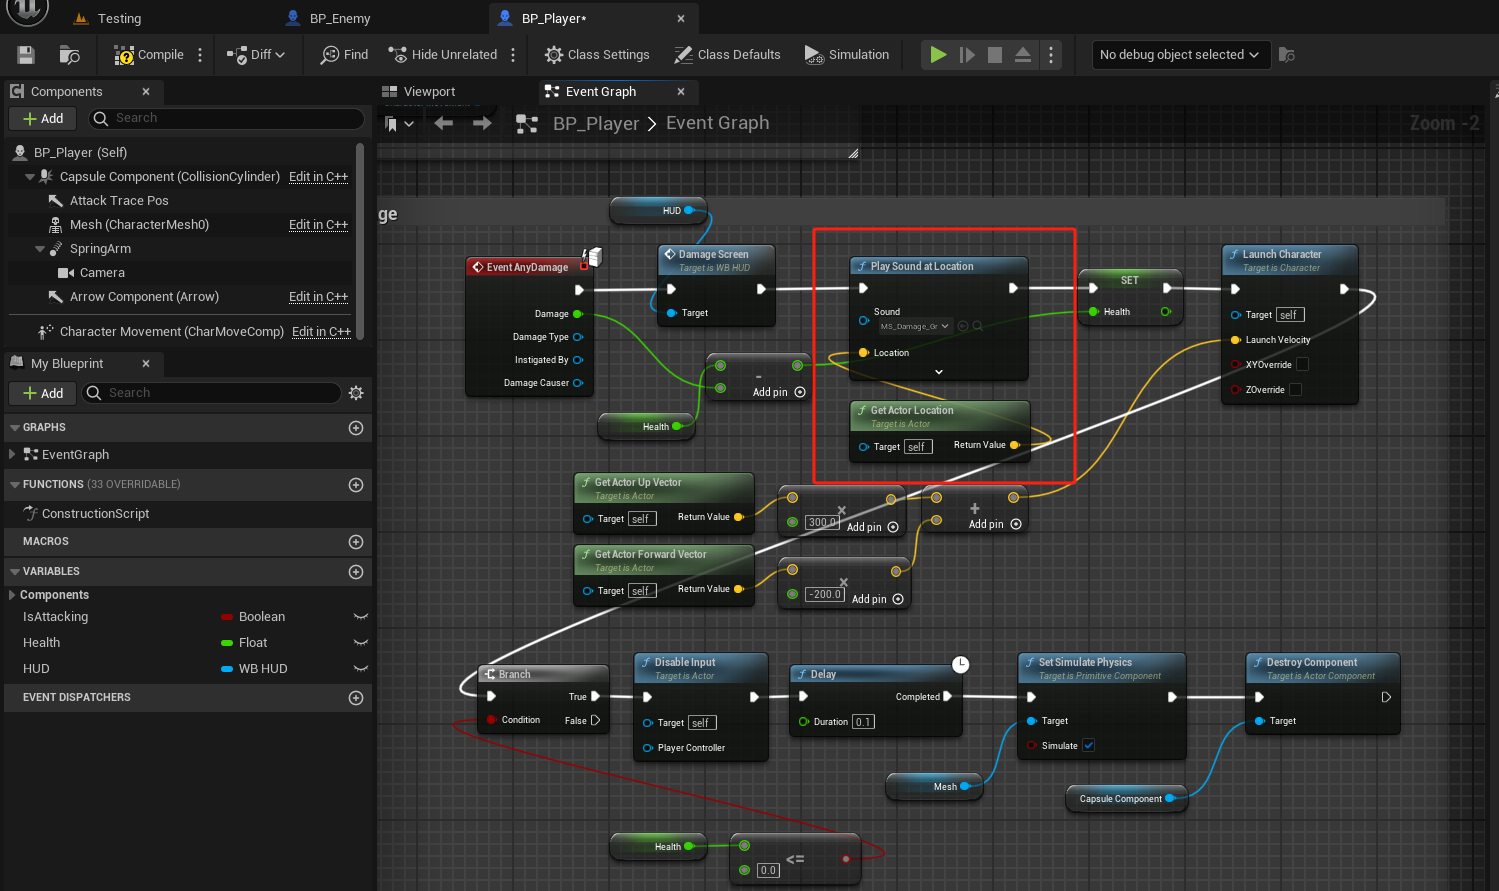Open Edit in C++ for Arrow Component
The width and height of the screenshot is (1499, 891).
pyautogui.click(x=318, y=297)
